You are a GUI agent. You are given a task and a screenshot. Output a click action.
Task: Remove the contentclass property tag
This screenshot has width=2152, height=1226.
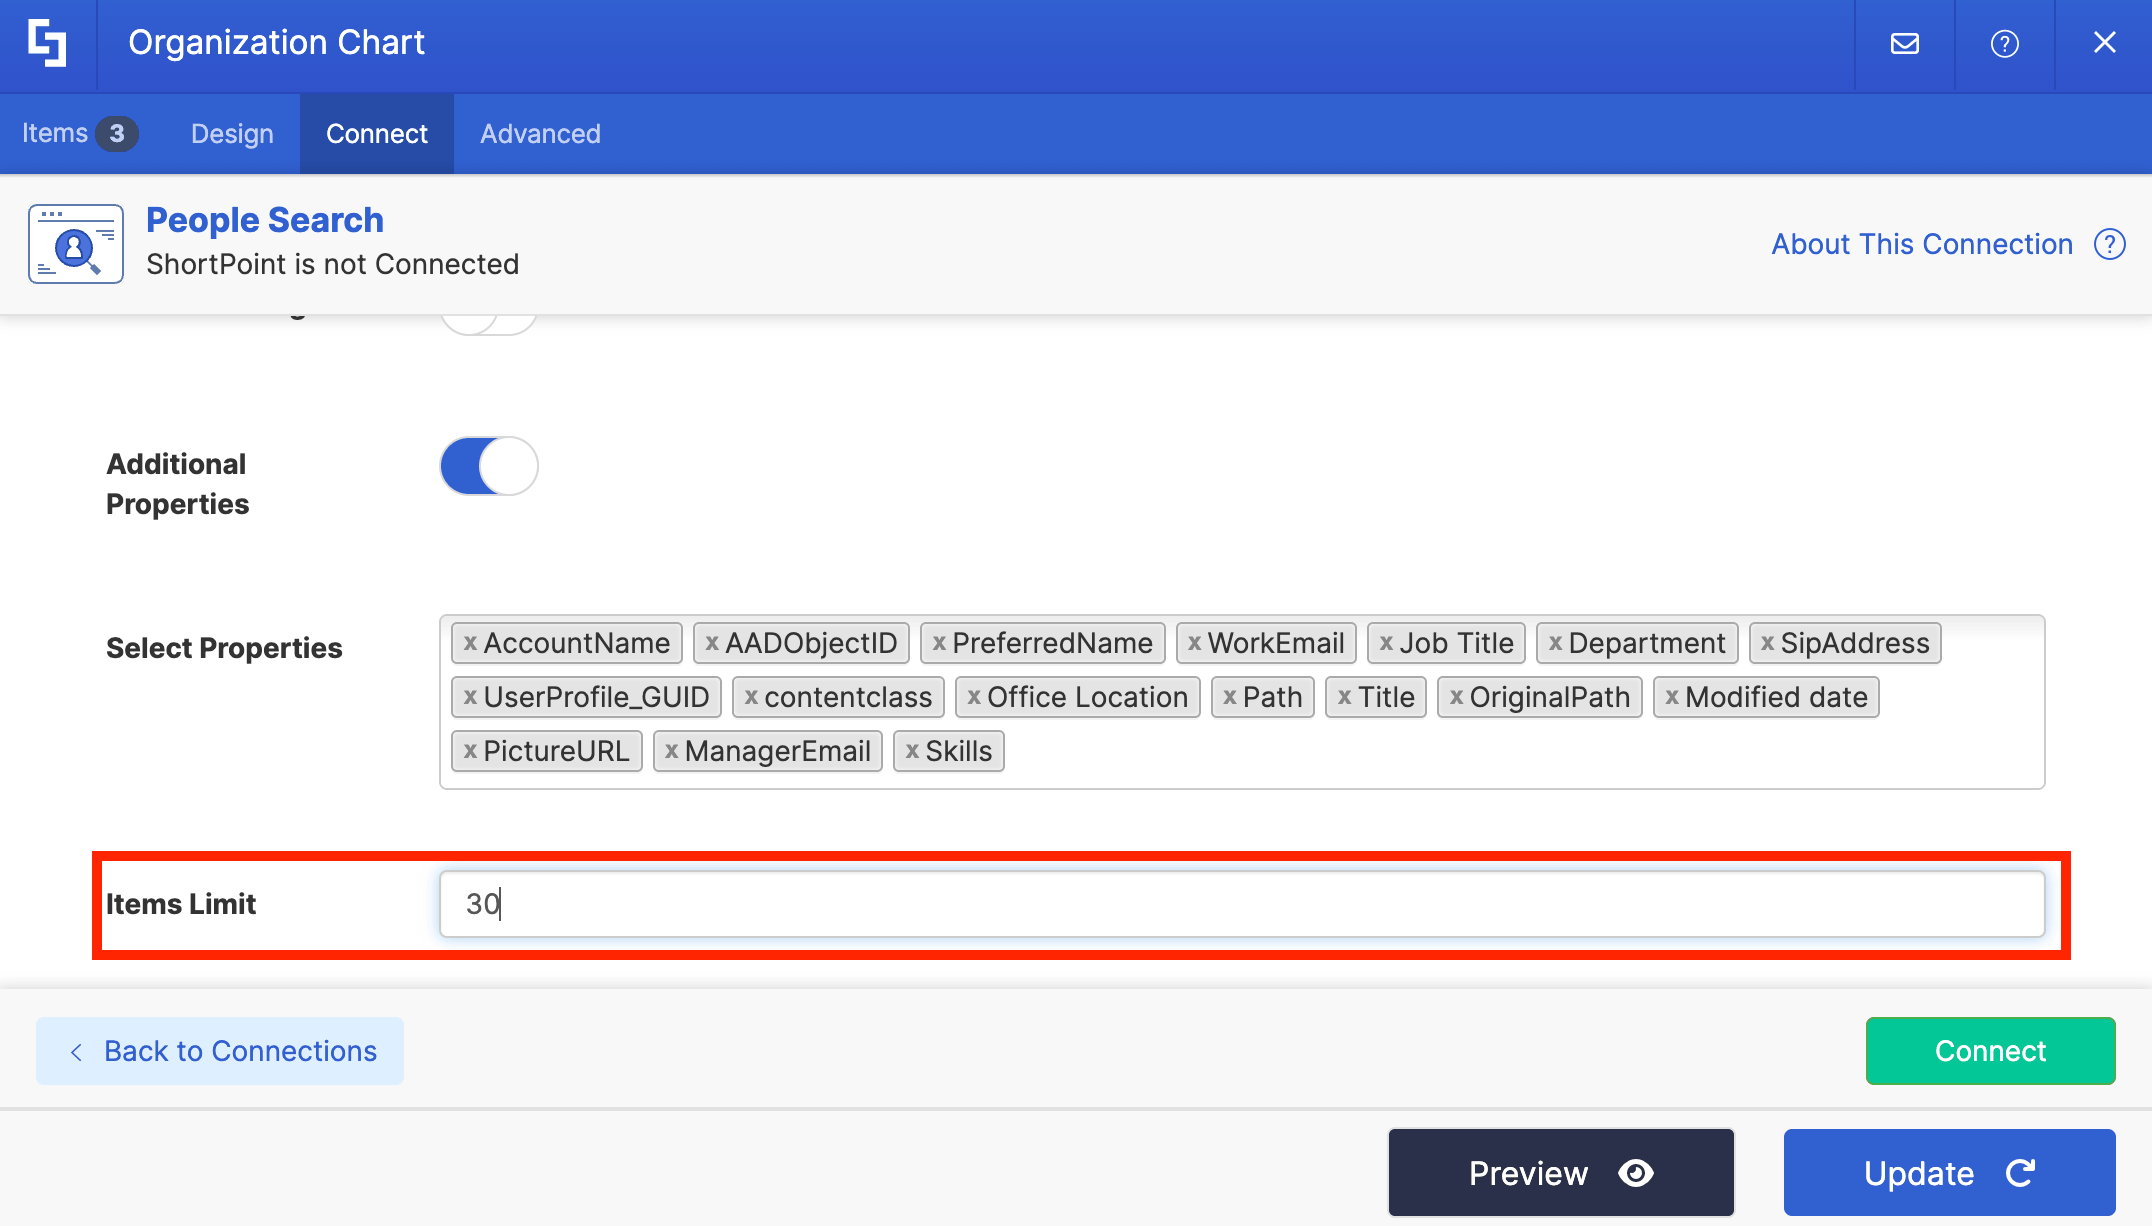pos(751,698)
